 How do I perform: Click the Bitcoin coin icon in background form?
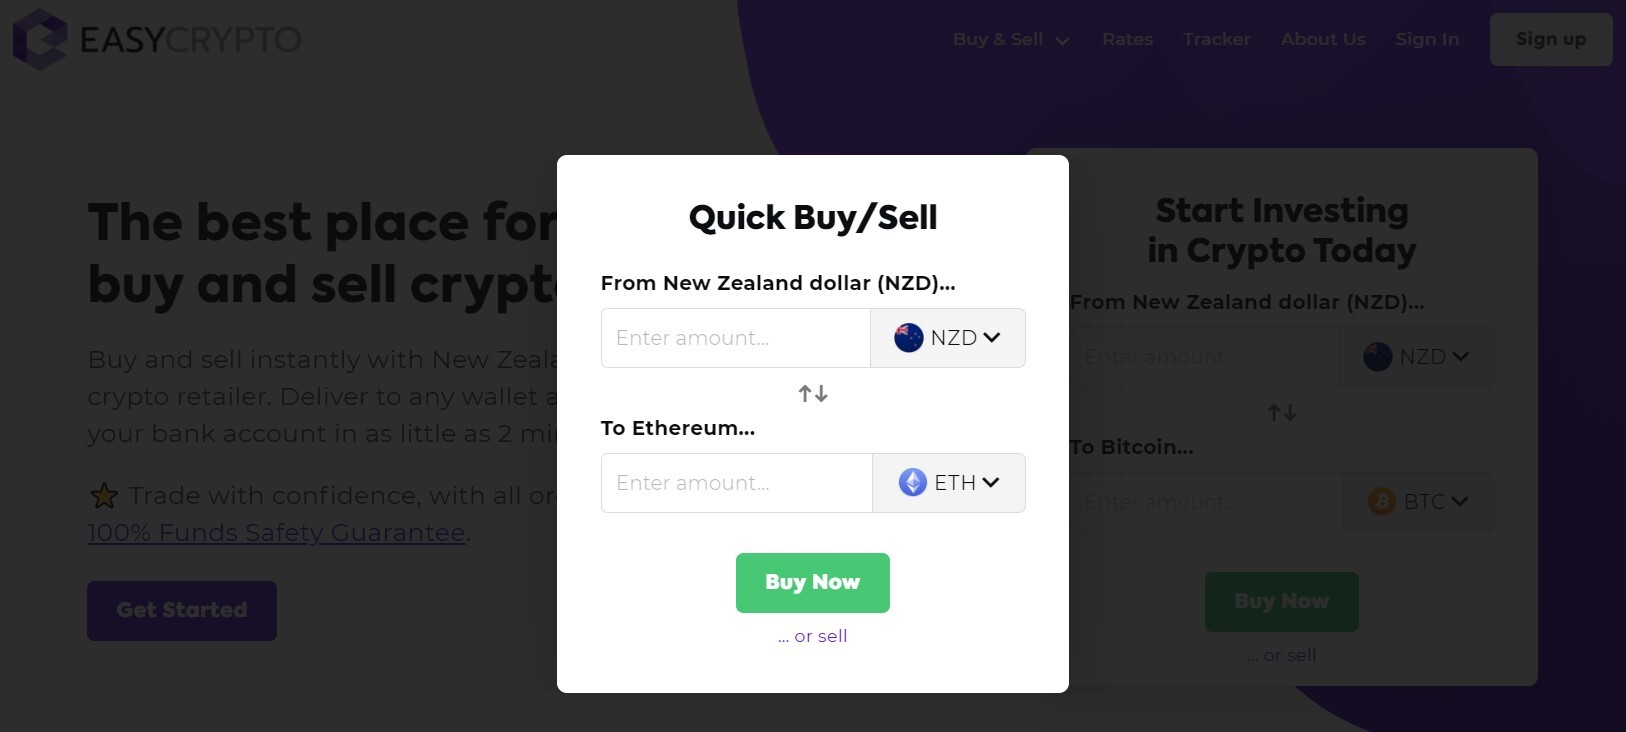1381,502
